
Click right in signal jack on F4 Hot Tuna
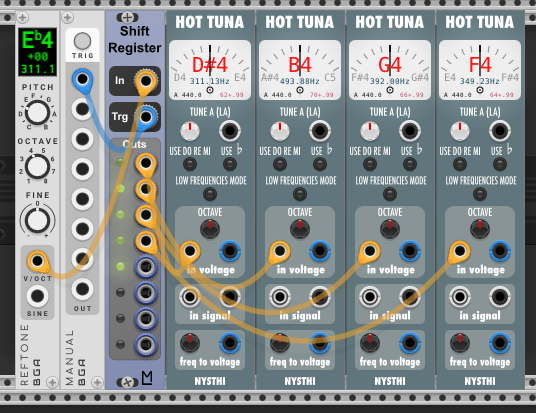(x=499, y=296)
